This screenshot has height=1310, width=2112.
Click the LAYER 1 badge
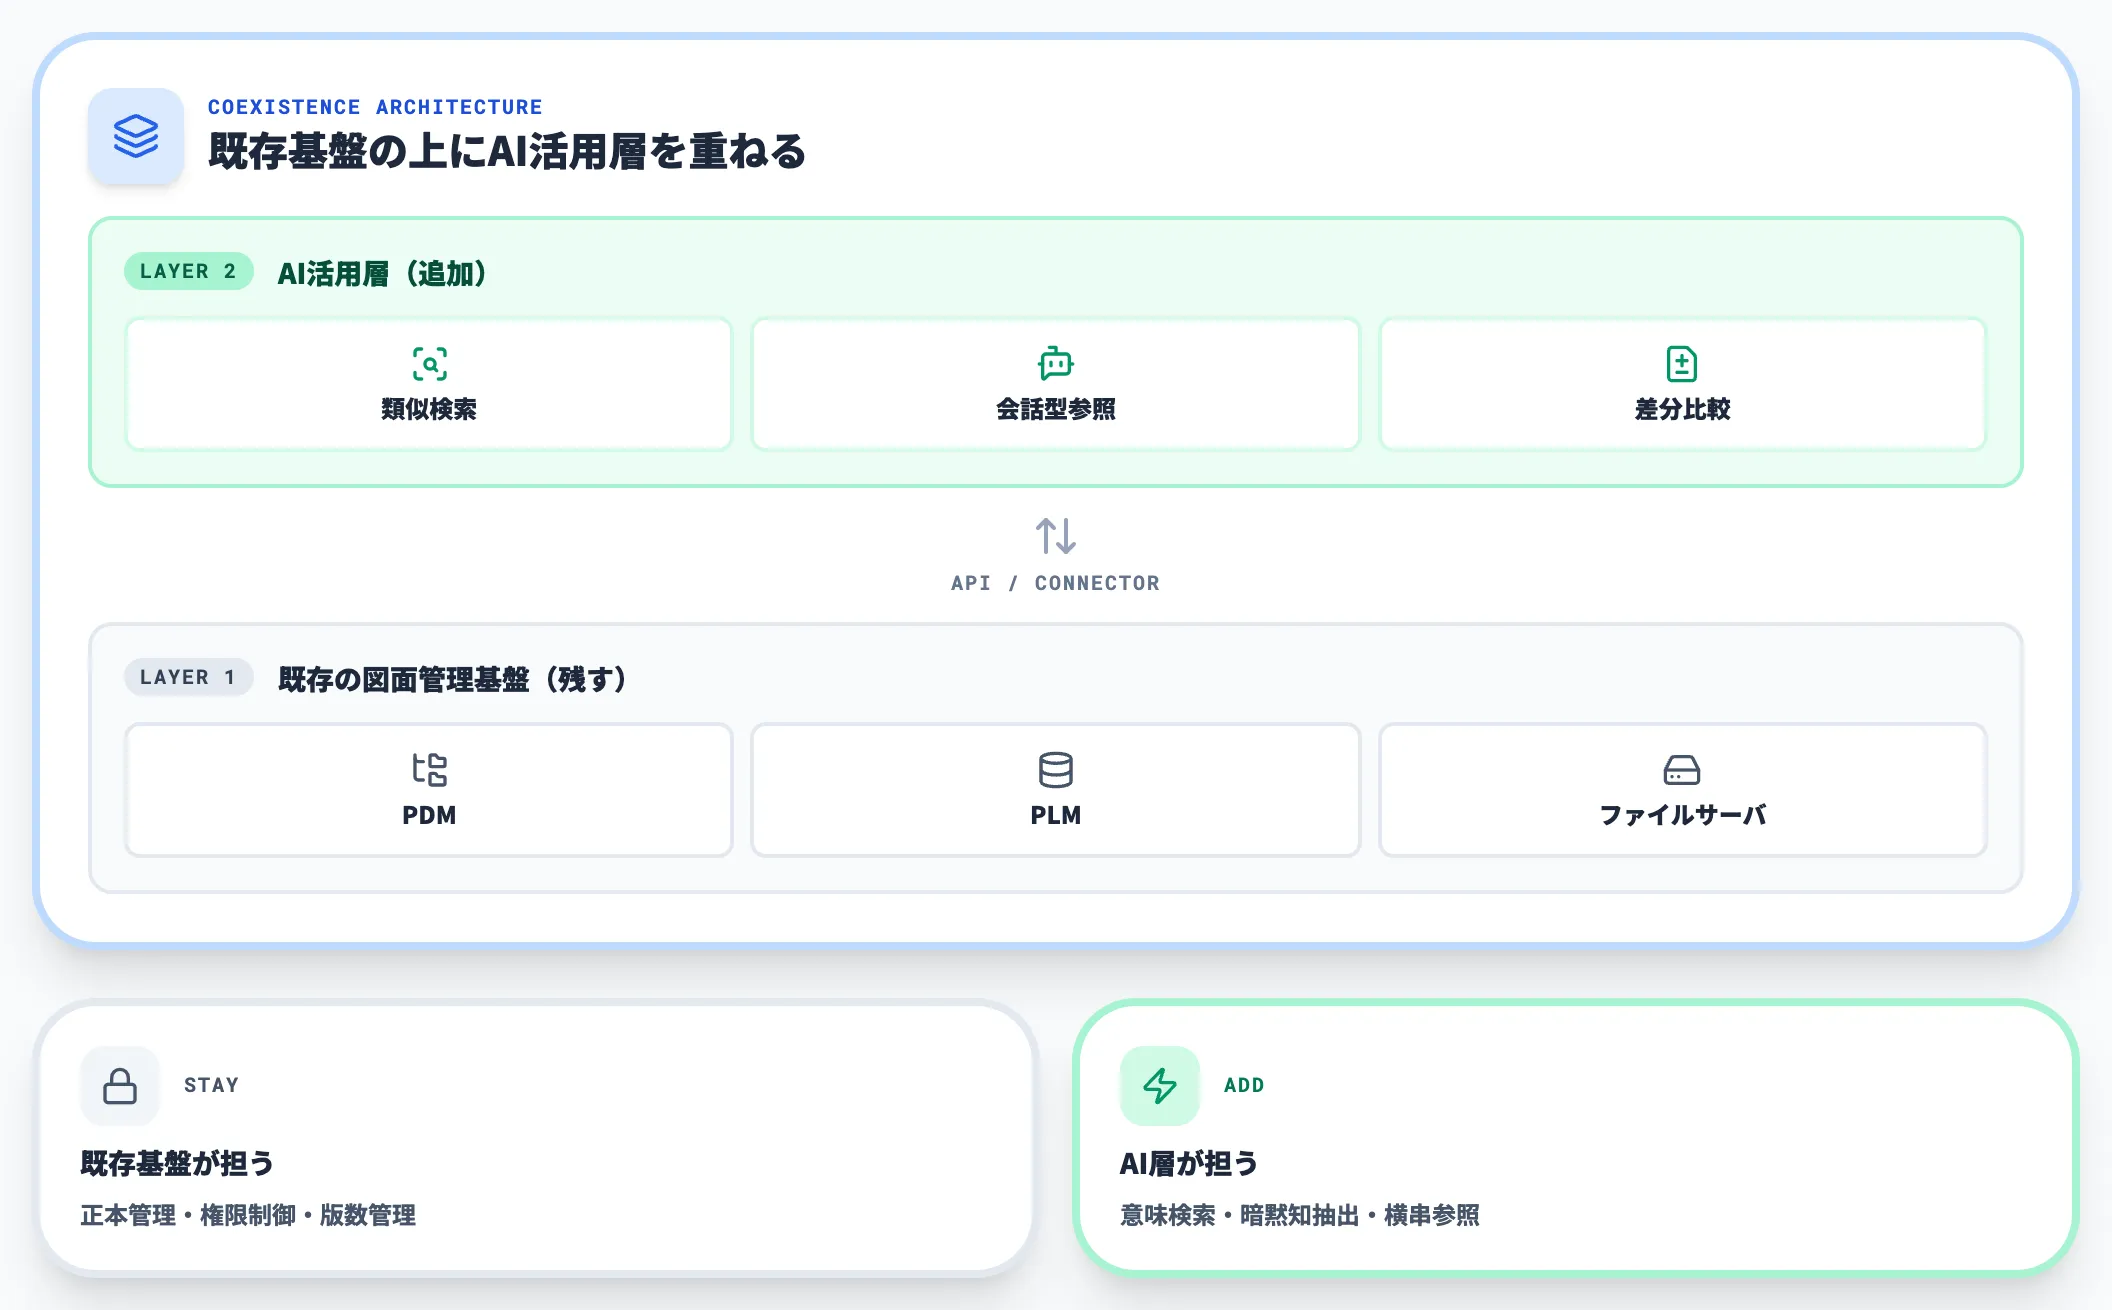187,677
